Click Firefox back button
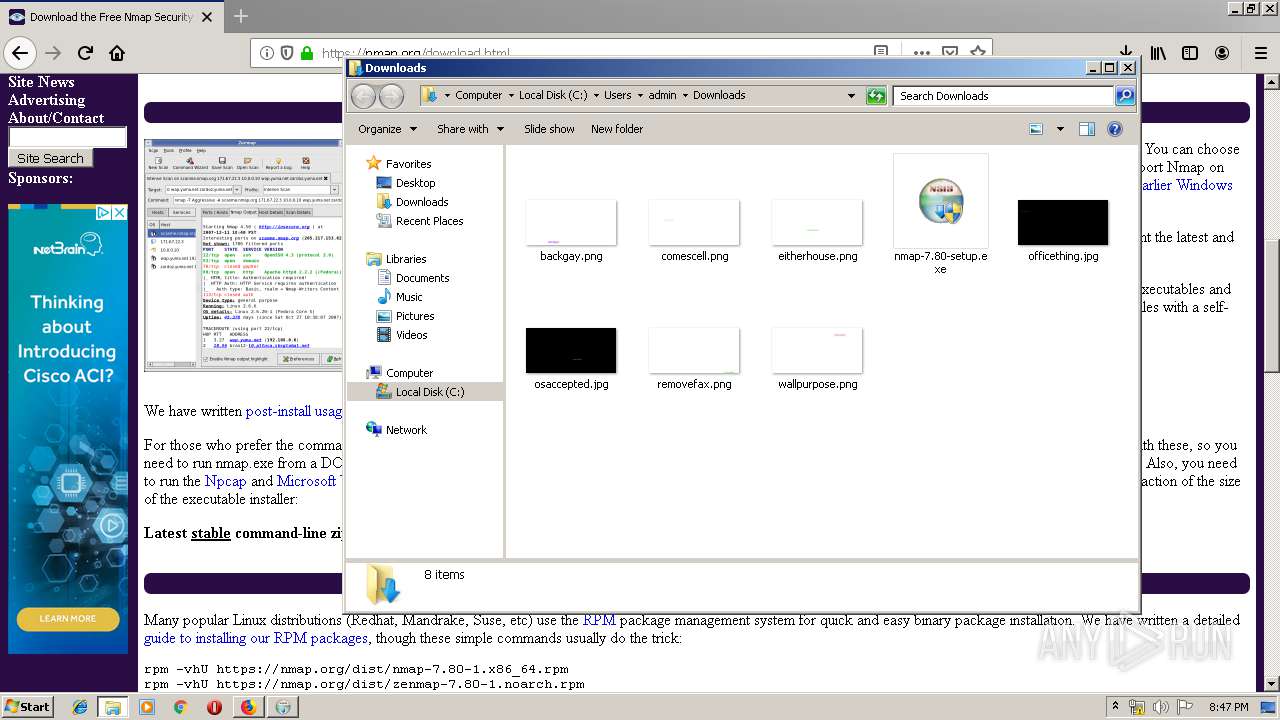The image size is (1280, 720). coord(20,53)
